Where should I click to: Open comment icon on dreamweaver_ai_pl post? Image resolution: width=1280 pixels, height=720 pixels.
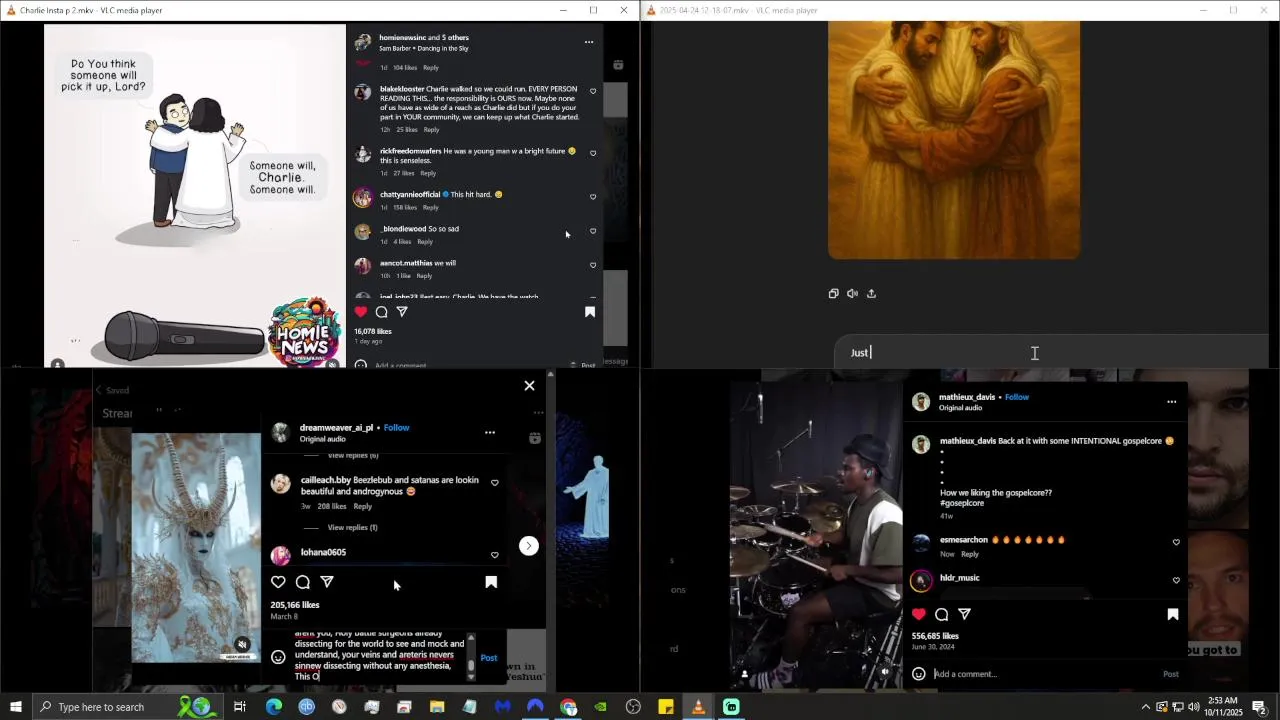[303, 582]
